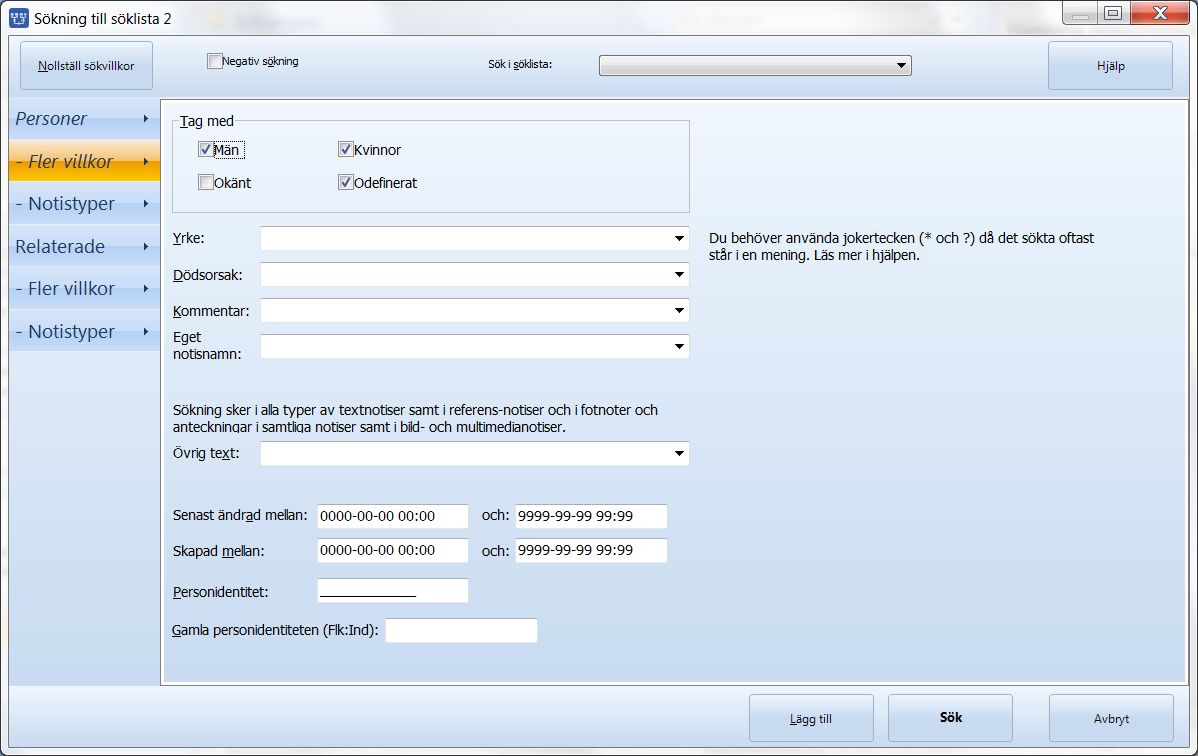Minimize the search dialog window
Image resolution: width=1198 pixels, height=756 pixels.
[x=1080, y=13]
